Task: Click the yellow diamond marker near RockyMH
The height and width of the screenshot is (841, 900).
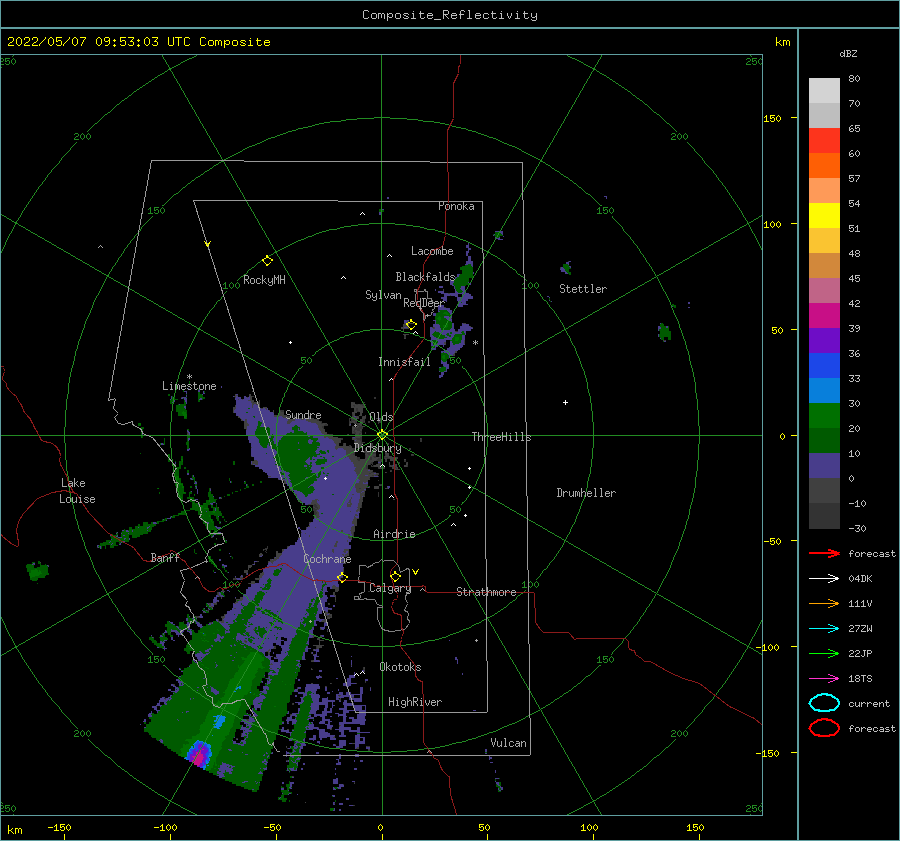Action: click(267, 261)
